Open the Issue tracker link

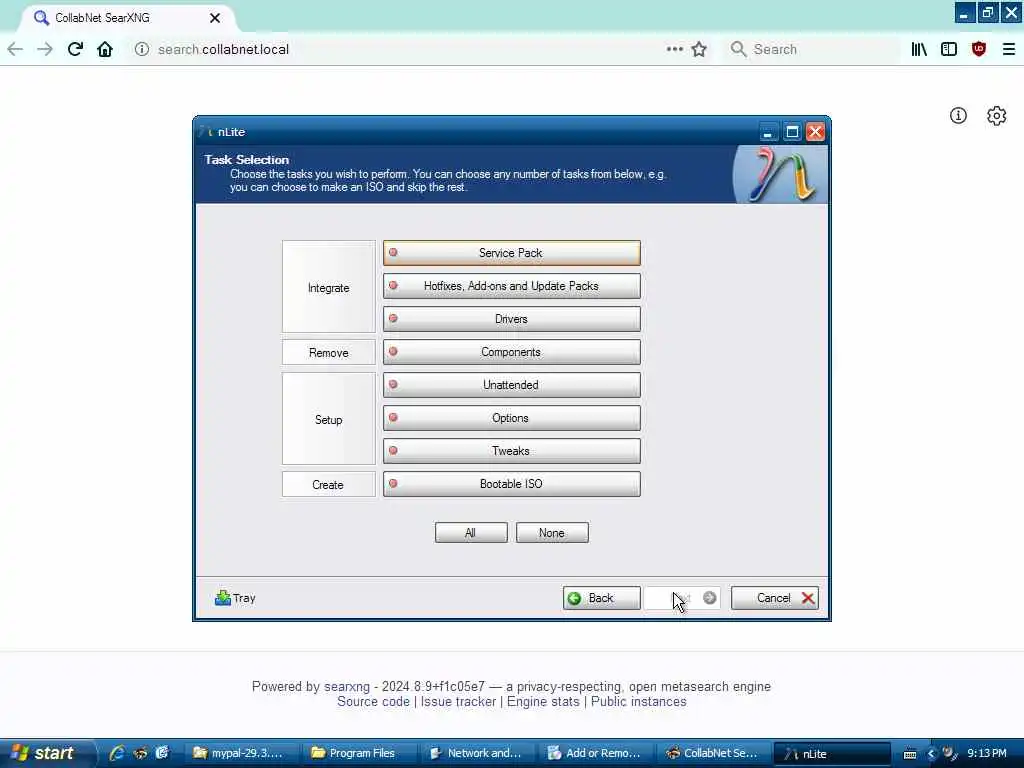pos(458,701)
